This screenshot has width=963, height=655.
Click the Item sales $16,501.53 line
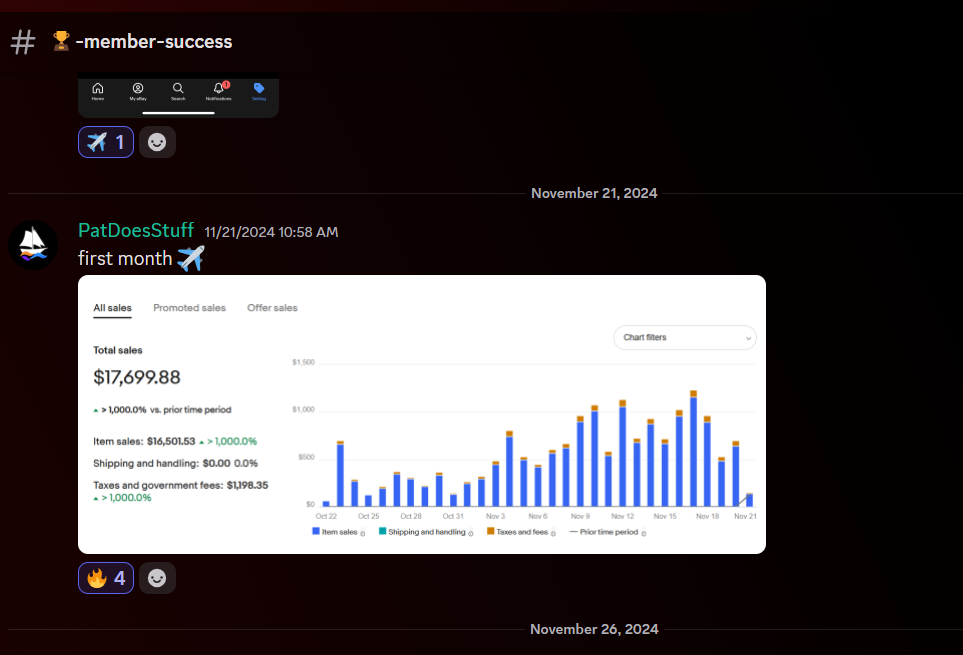(x=175, y=441)
